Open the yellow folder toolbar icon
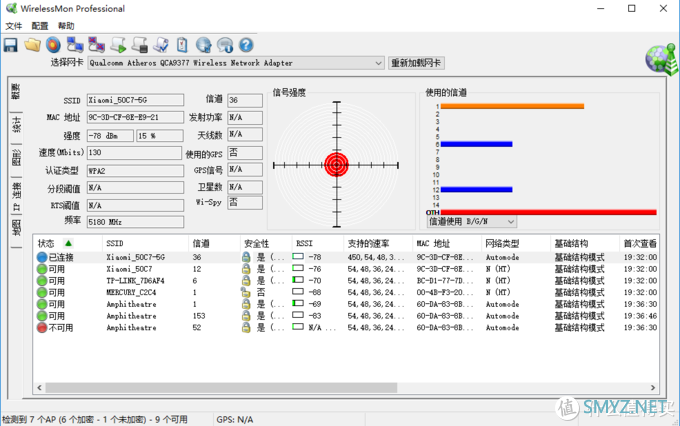This screenshot has height=426, width=680. pos(33,45)
